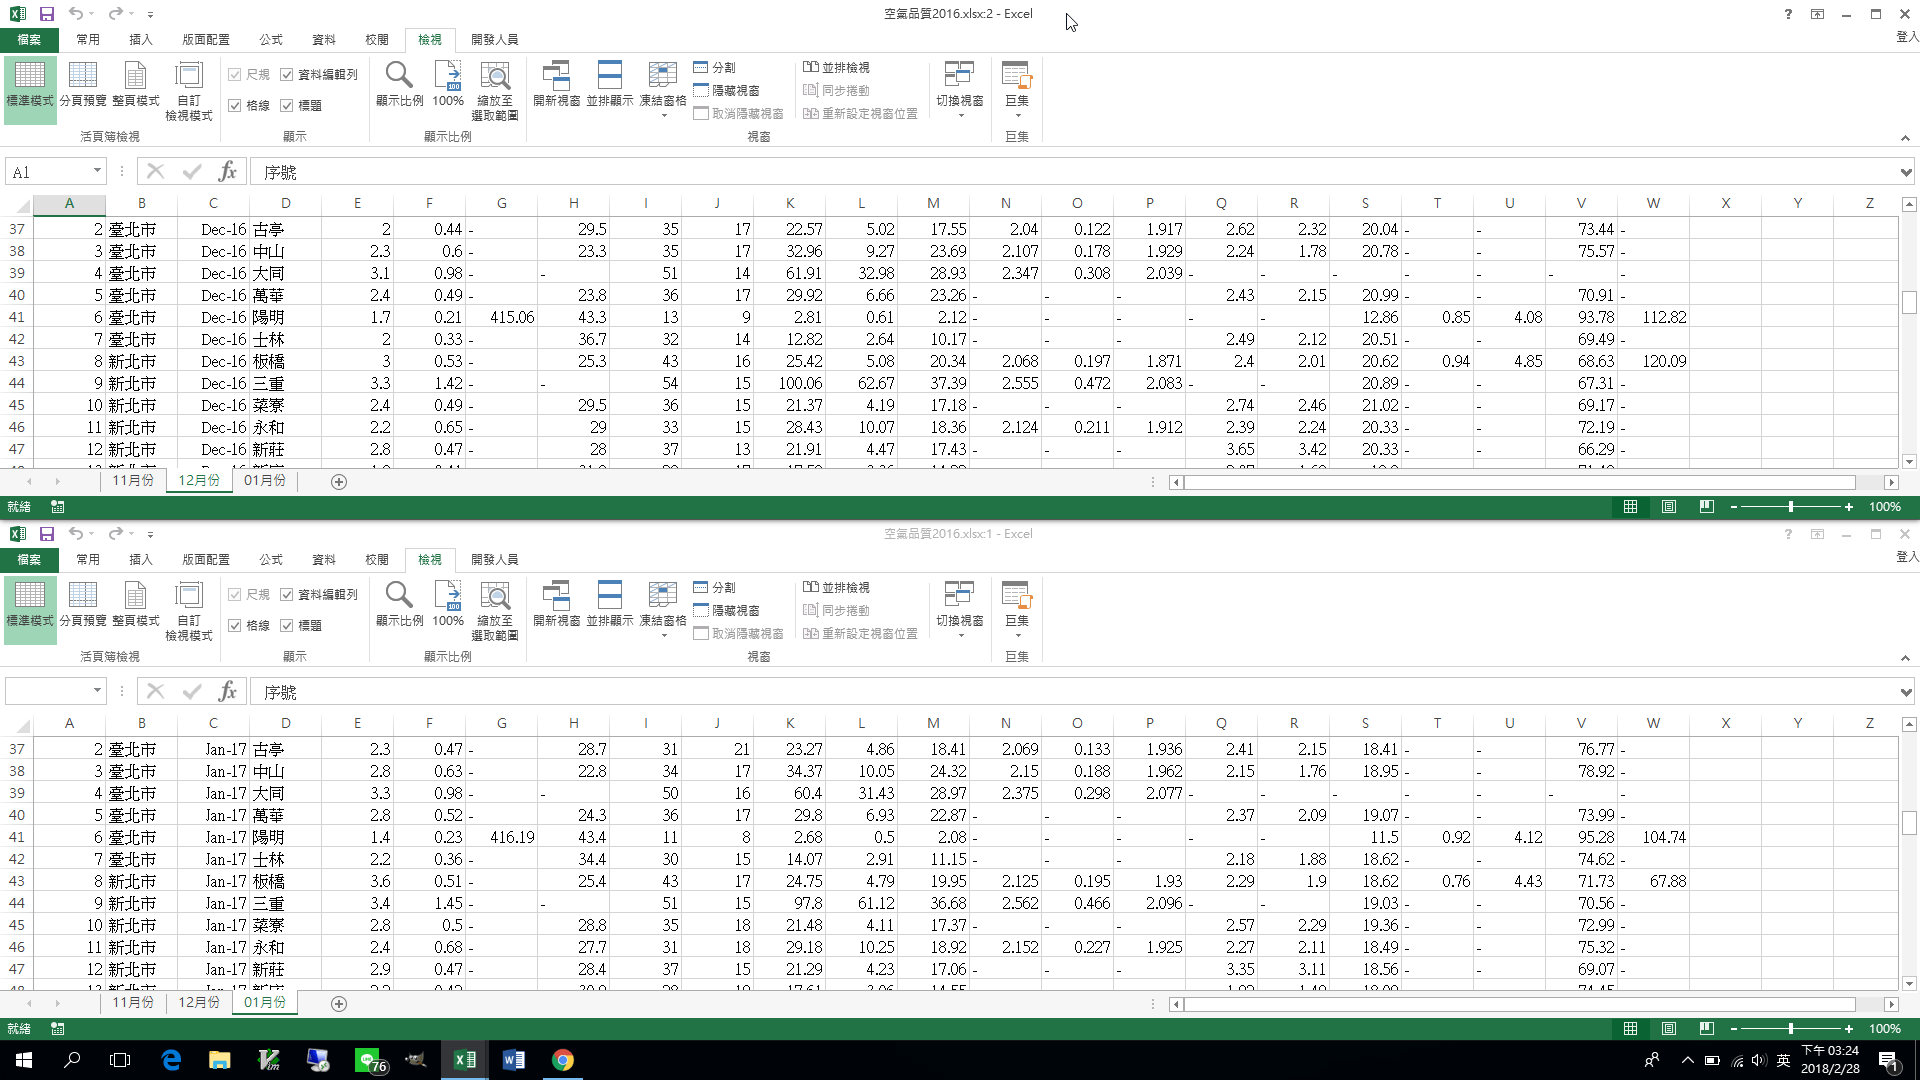Disable the 格線 gridlines checkbox
This screenshot has height=1080, width=1920.
click(235, 104)
